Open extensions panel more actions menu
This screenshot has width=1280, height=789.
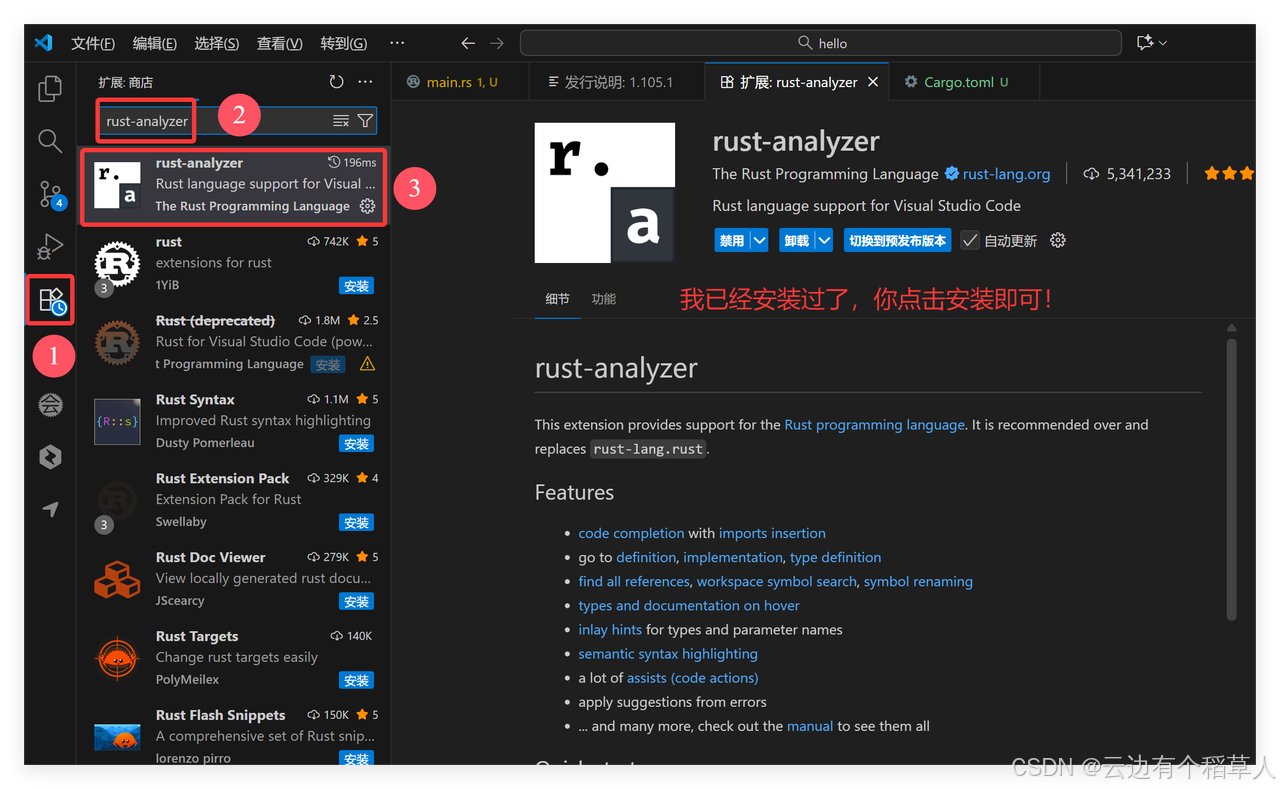coord(365,82)
